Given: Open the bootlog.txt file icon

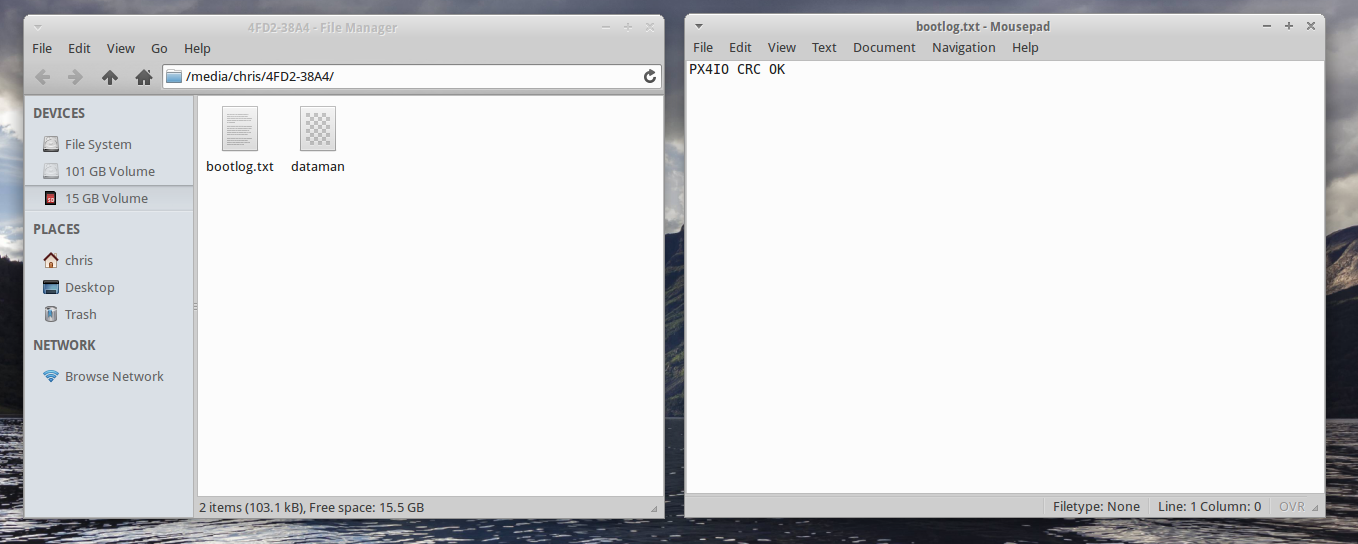Looking at the screenshot, I should (x=240, y=130).
